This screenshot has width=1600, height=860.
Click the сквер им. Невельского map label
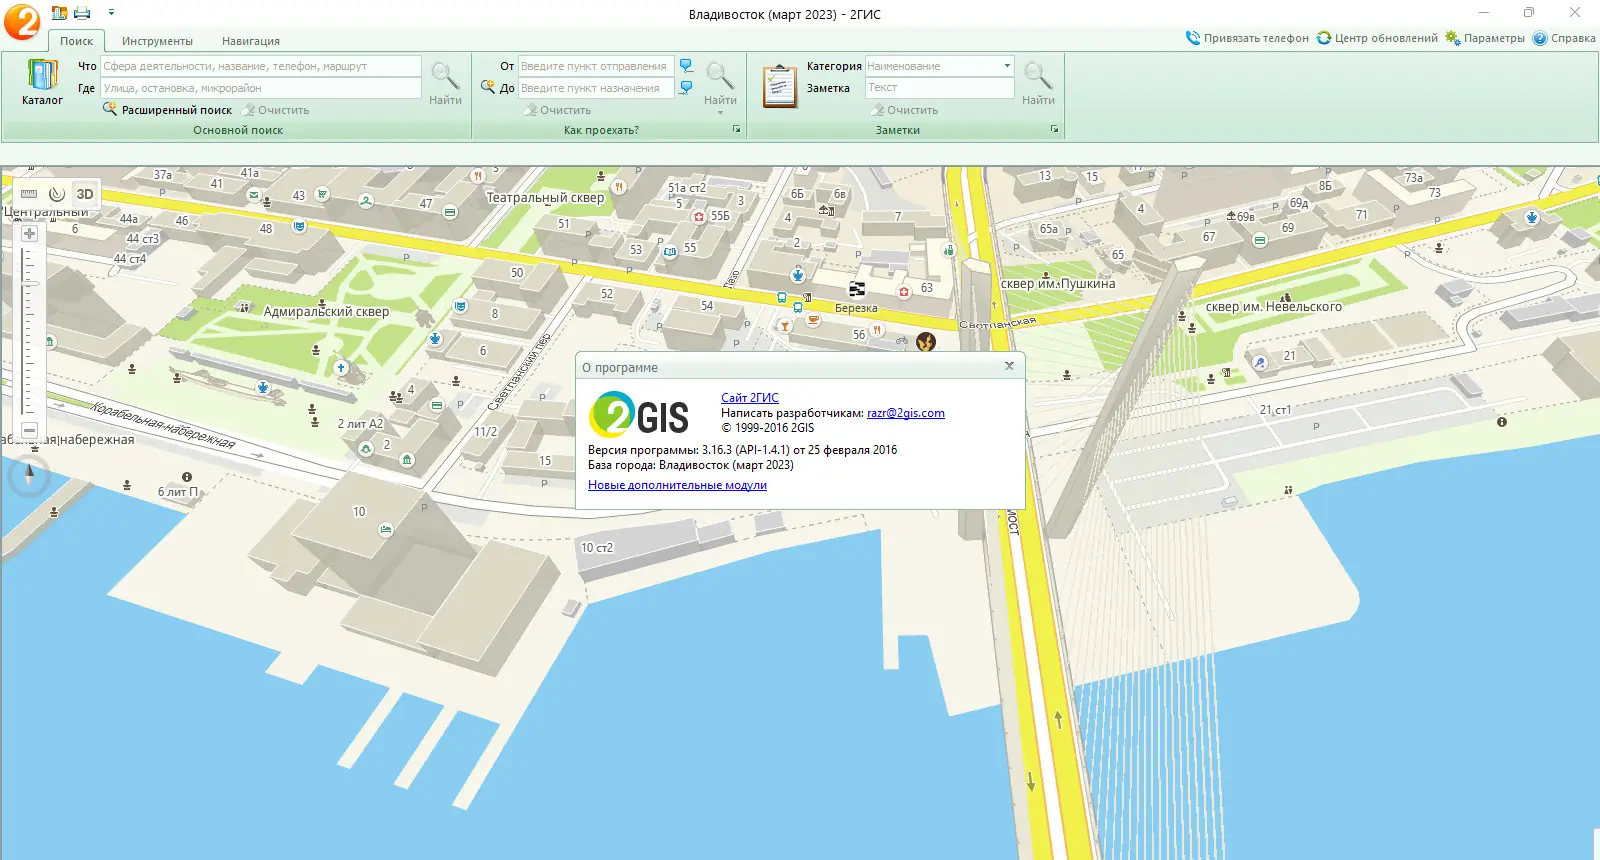(1274, 307)
